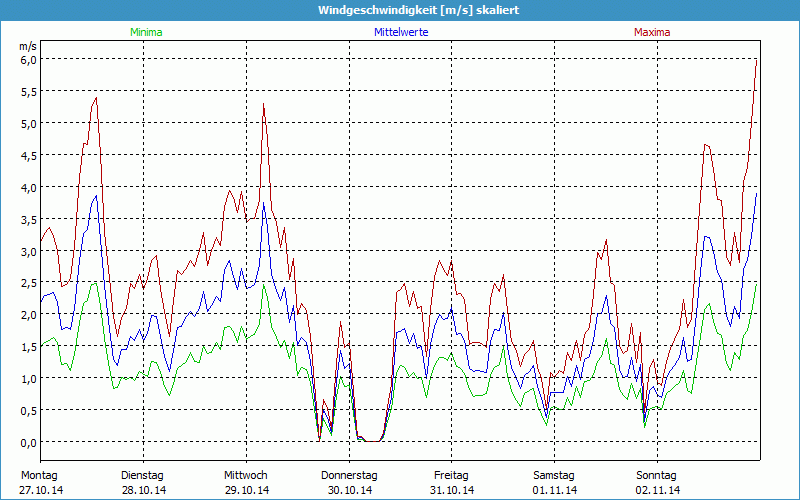
Task: Click the 3,0 y-axis value
Action: pos(29,251)
